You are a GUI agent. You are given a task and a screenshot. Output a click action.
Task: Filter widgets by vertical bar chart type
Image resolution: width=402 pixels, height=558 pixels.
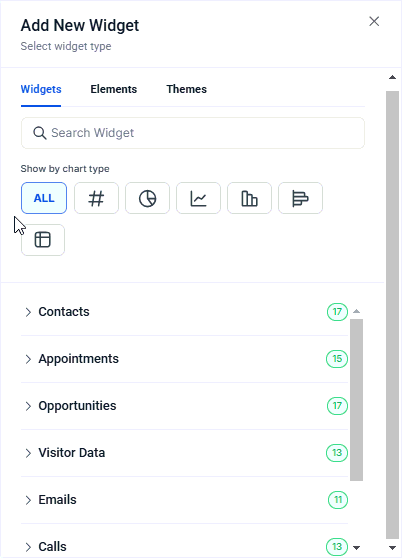pos(249,198)
